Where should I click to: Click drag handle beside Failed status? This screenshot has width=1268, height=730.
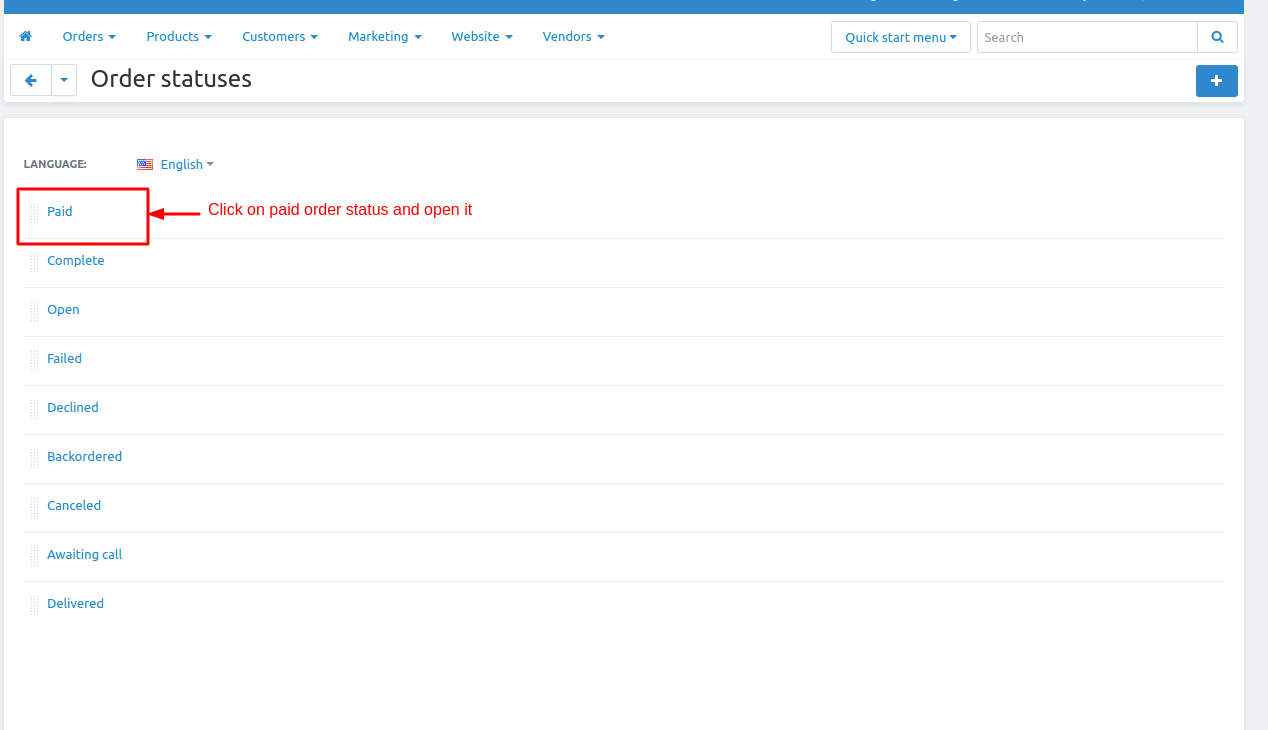pos(35,360)
